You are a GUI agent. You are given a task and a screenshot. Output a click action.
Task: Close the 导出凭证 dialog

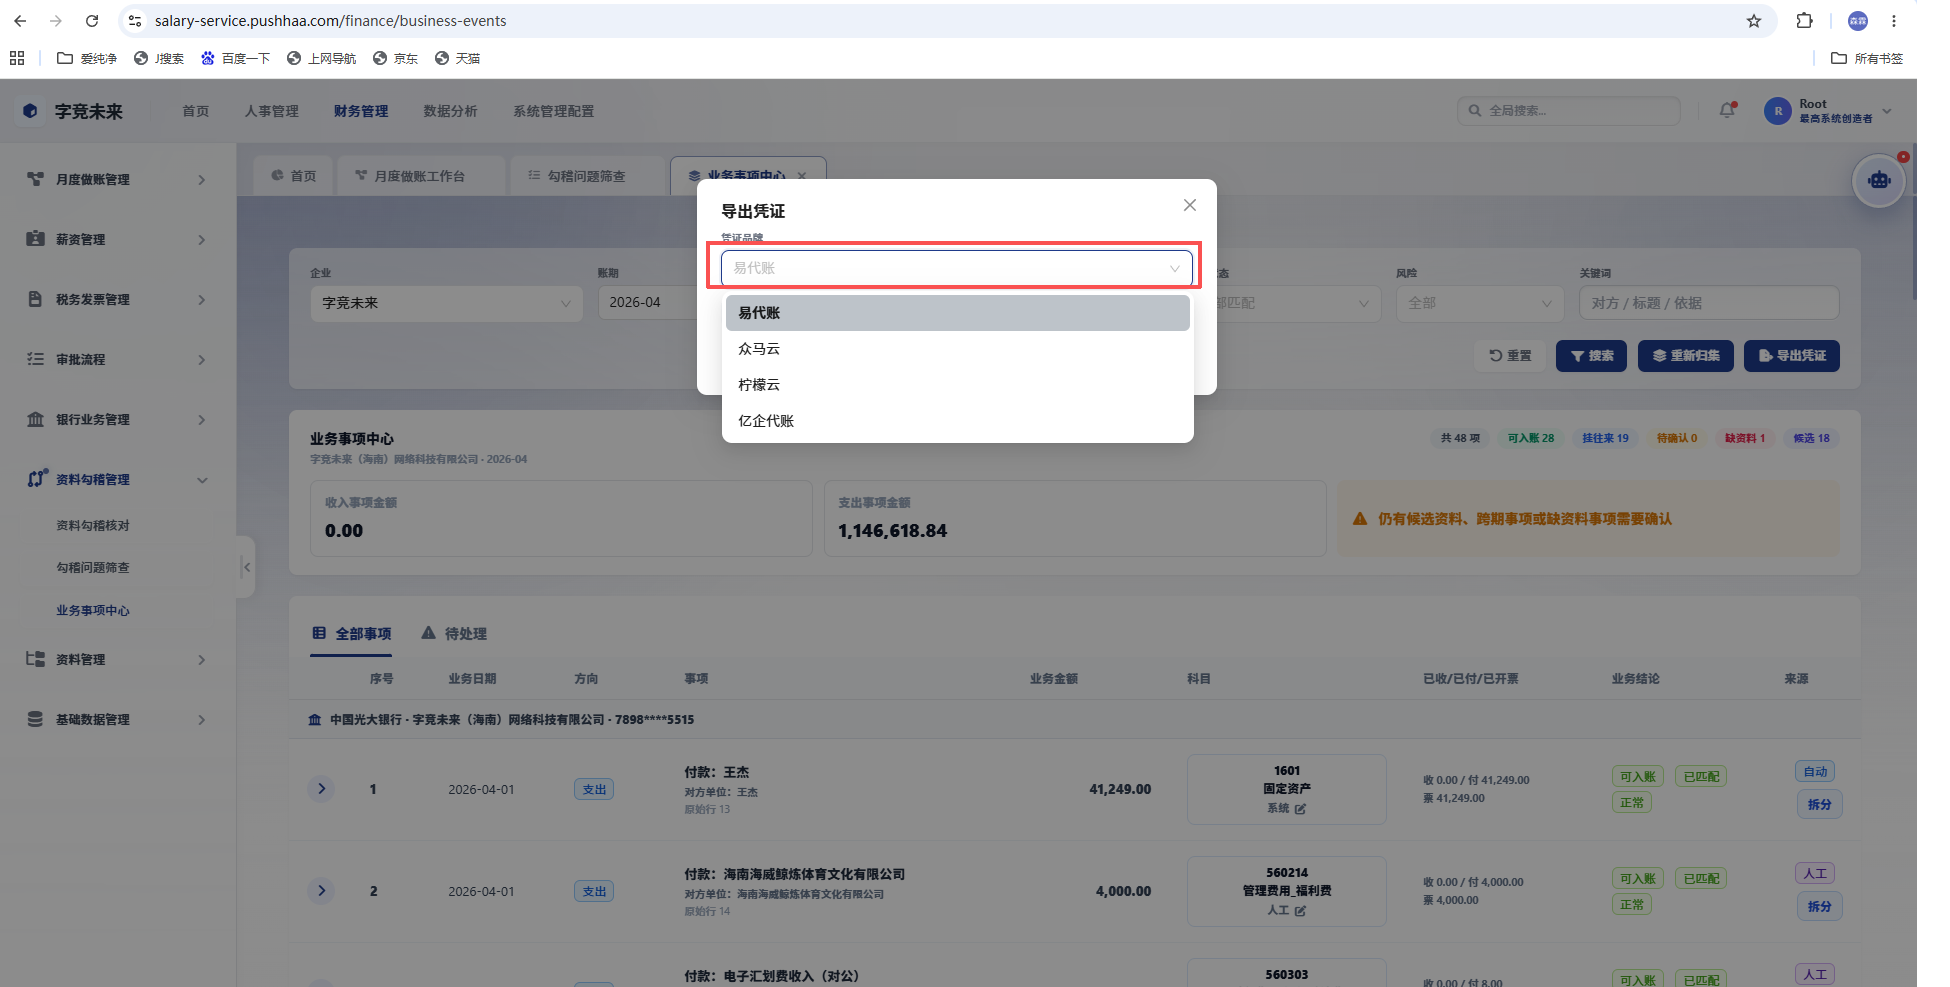click(1189, 205)
